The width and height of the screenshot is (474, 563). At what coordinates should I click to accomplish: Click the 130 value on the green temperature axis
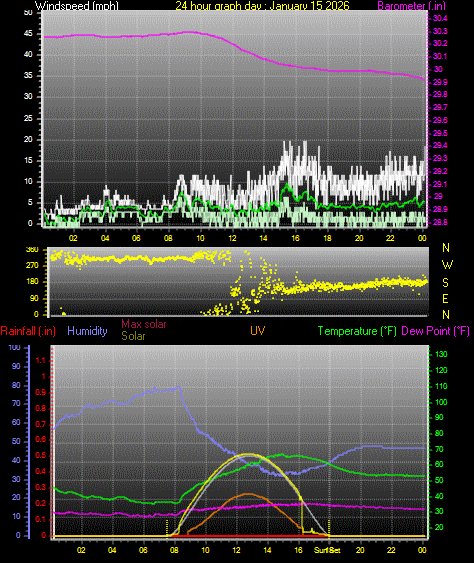click(x=441, y=354)
